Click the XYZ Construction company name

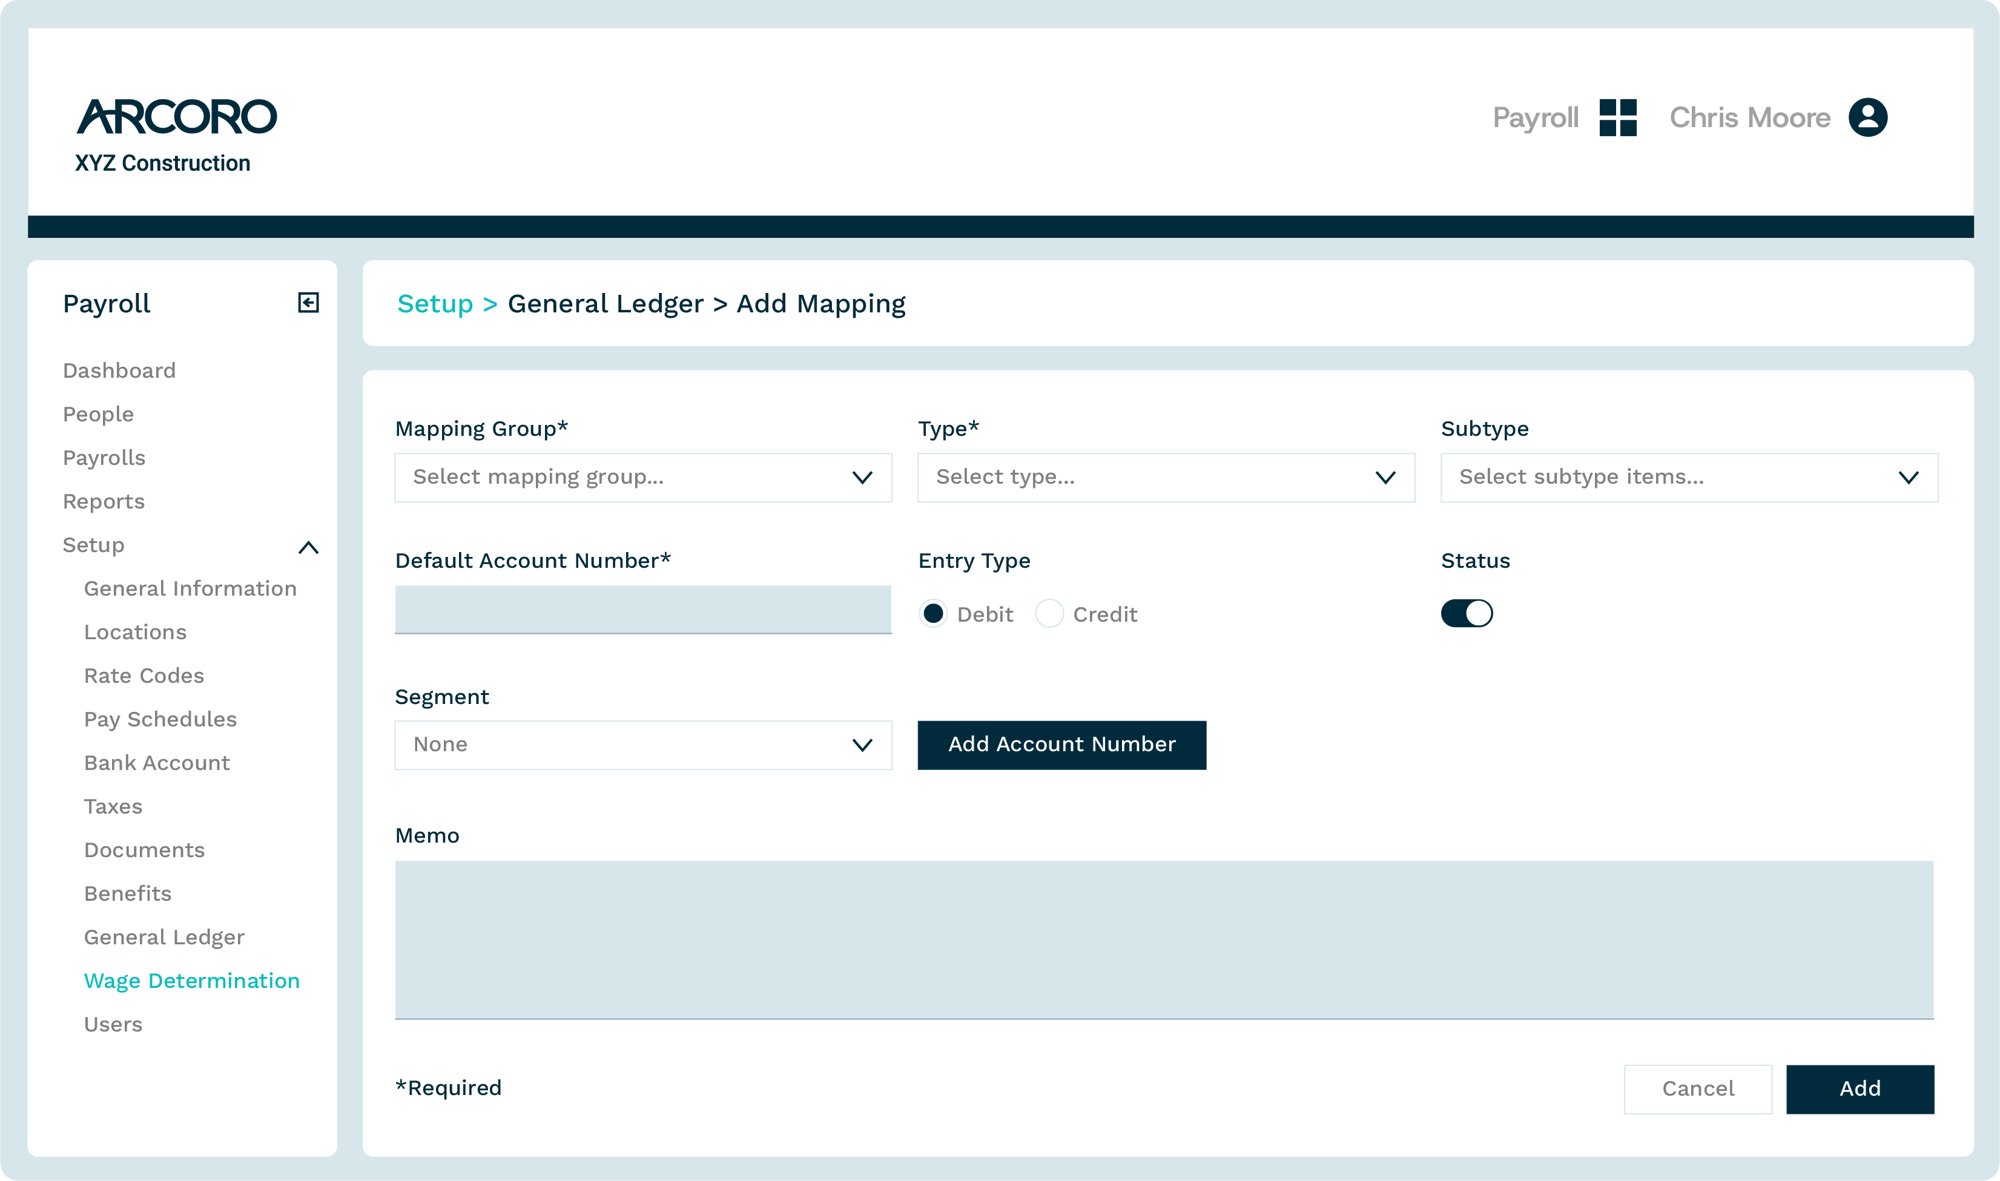click(163, 164)
